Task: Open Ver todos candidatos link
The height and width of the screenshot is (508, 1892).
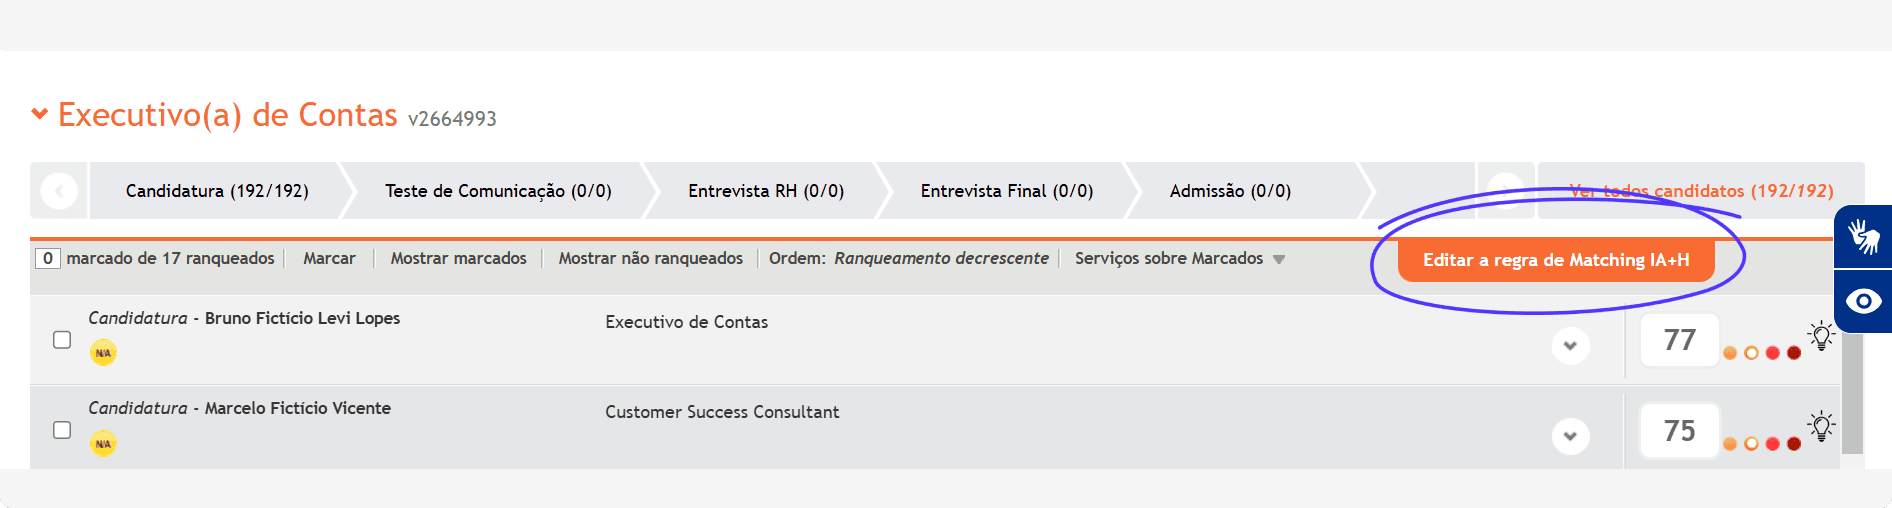Action: [x=1701, y=191]
